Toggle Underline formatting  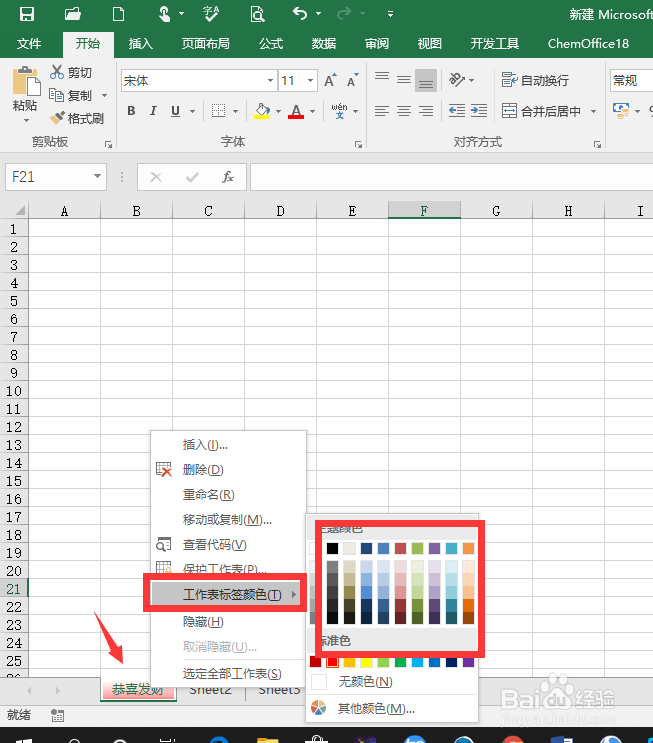(175, 111)
